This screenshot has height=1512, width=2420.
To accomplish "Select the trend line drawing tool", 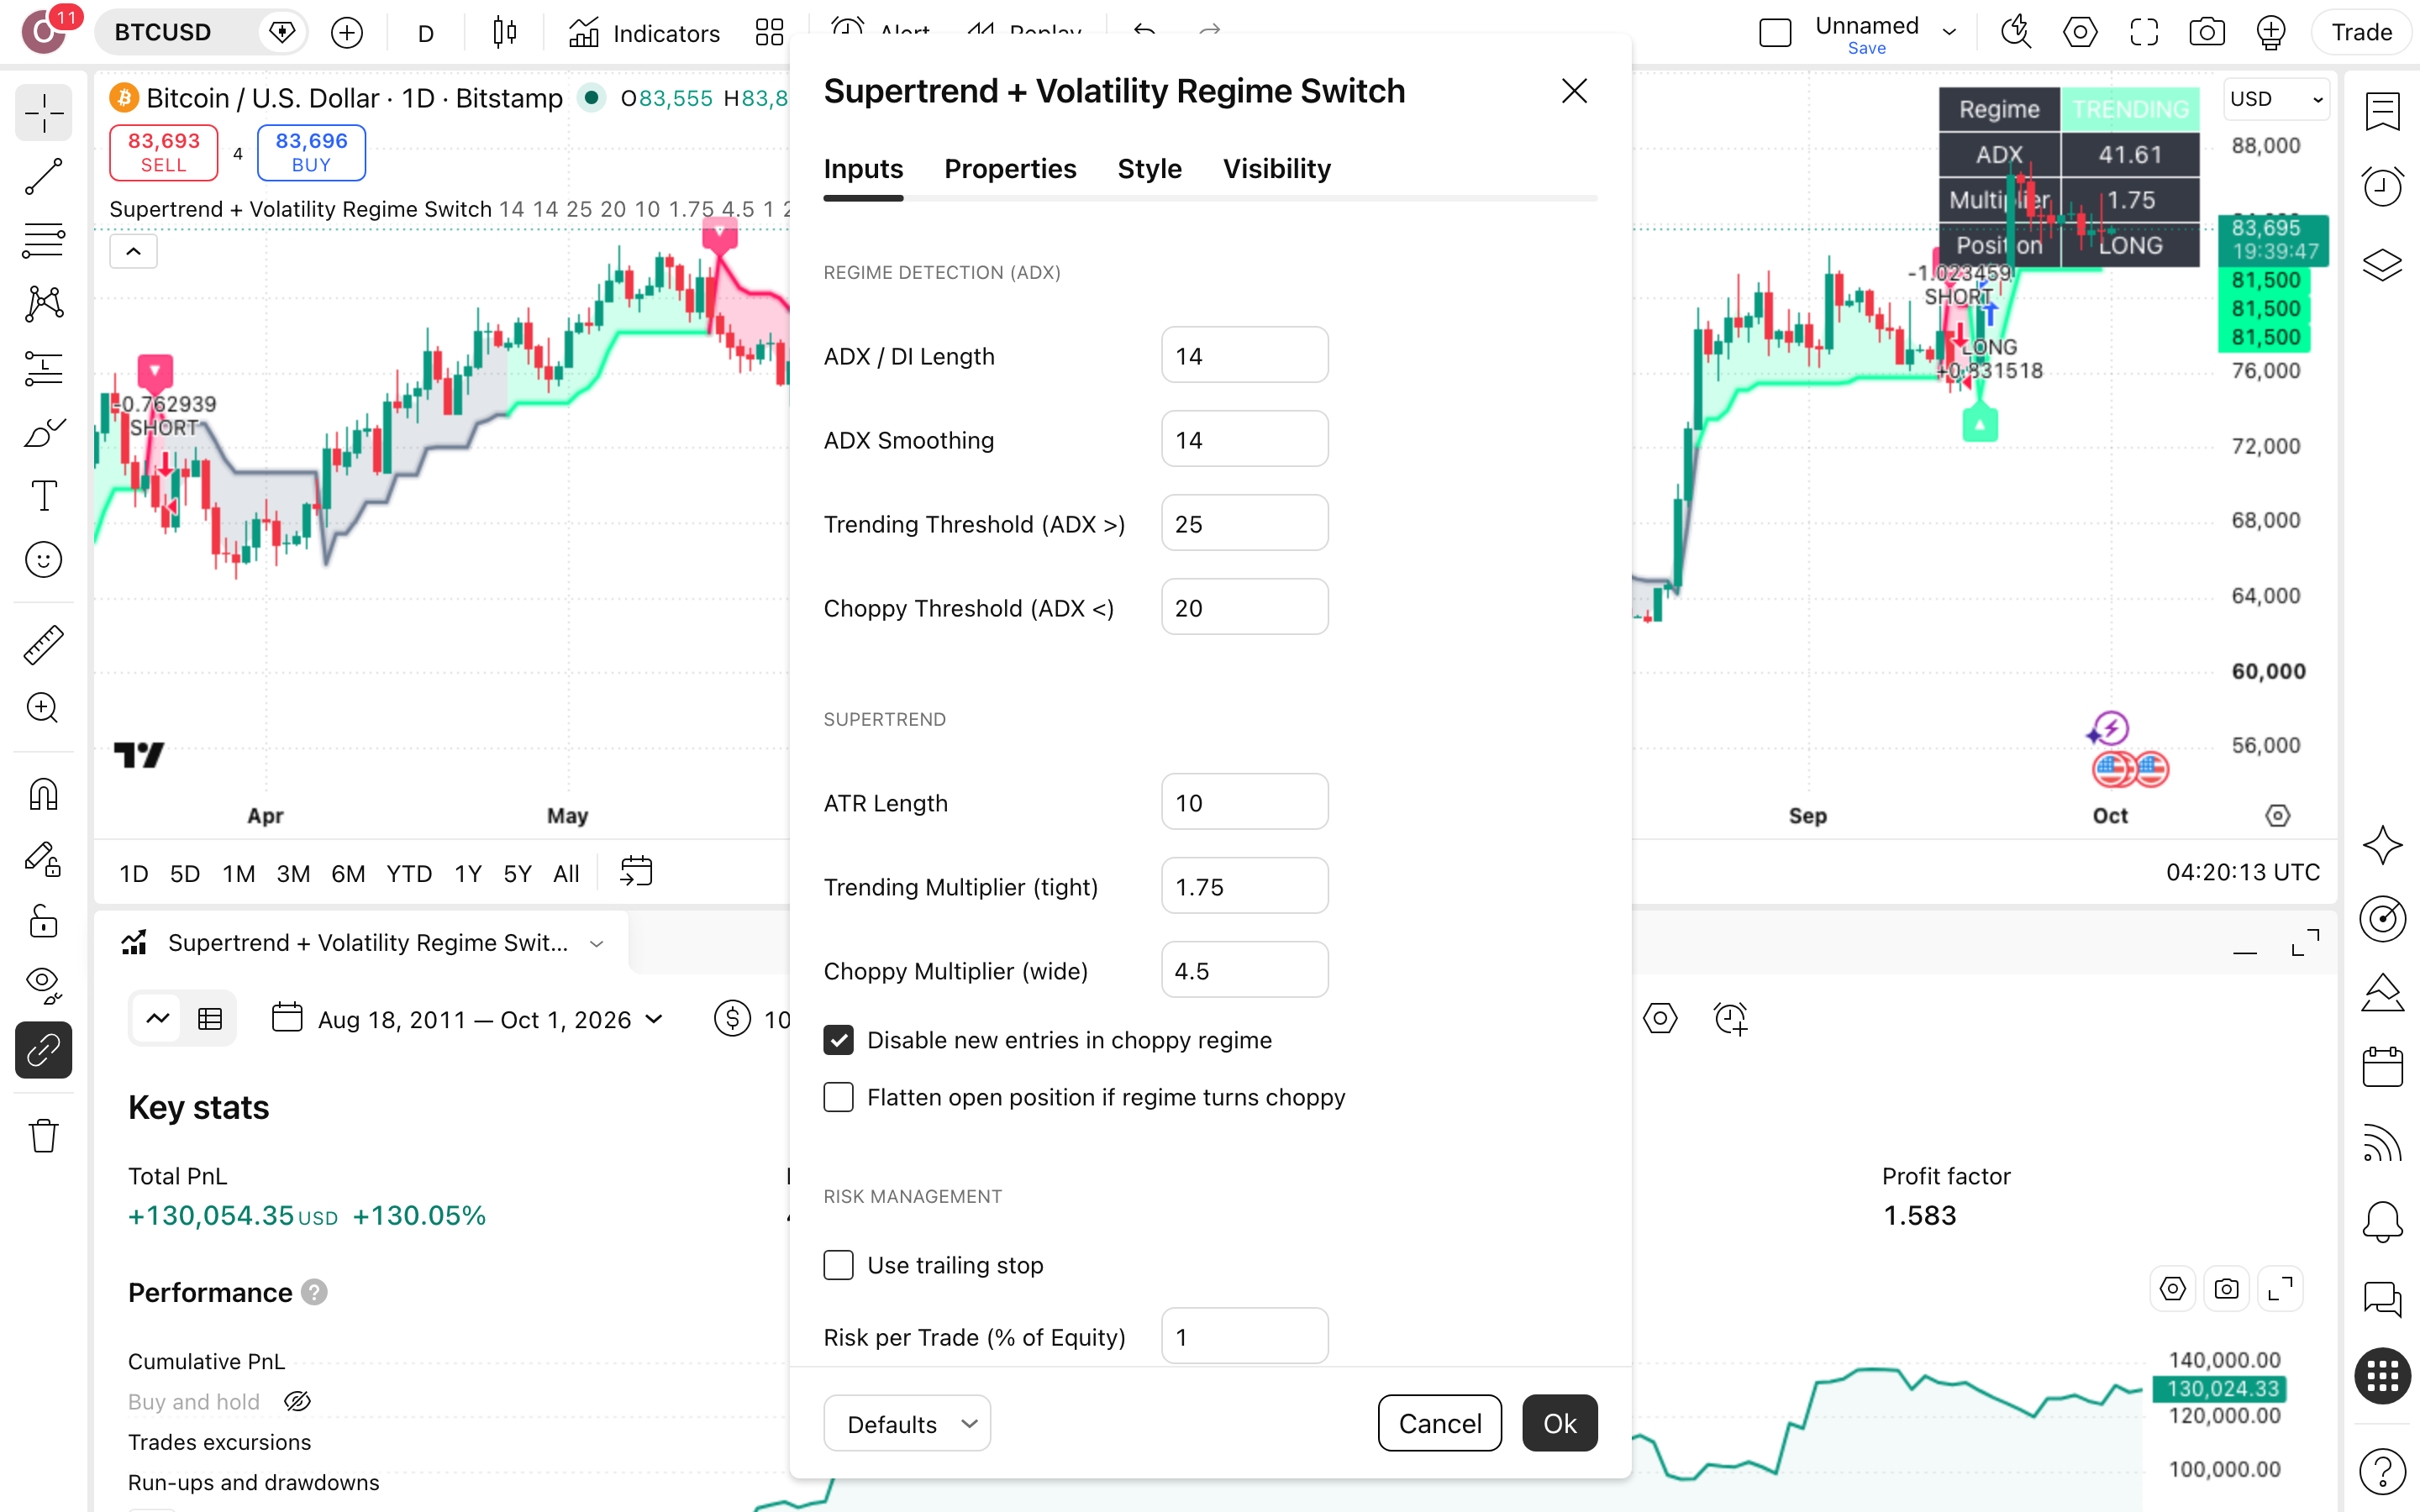I will pos(43,177).
